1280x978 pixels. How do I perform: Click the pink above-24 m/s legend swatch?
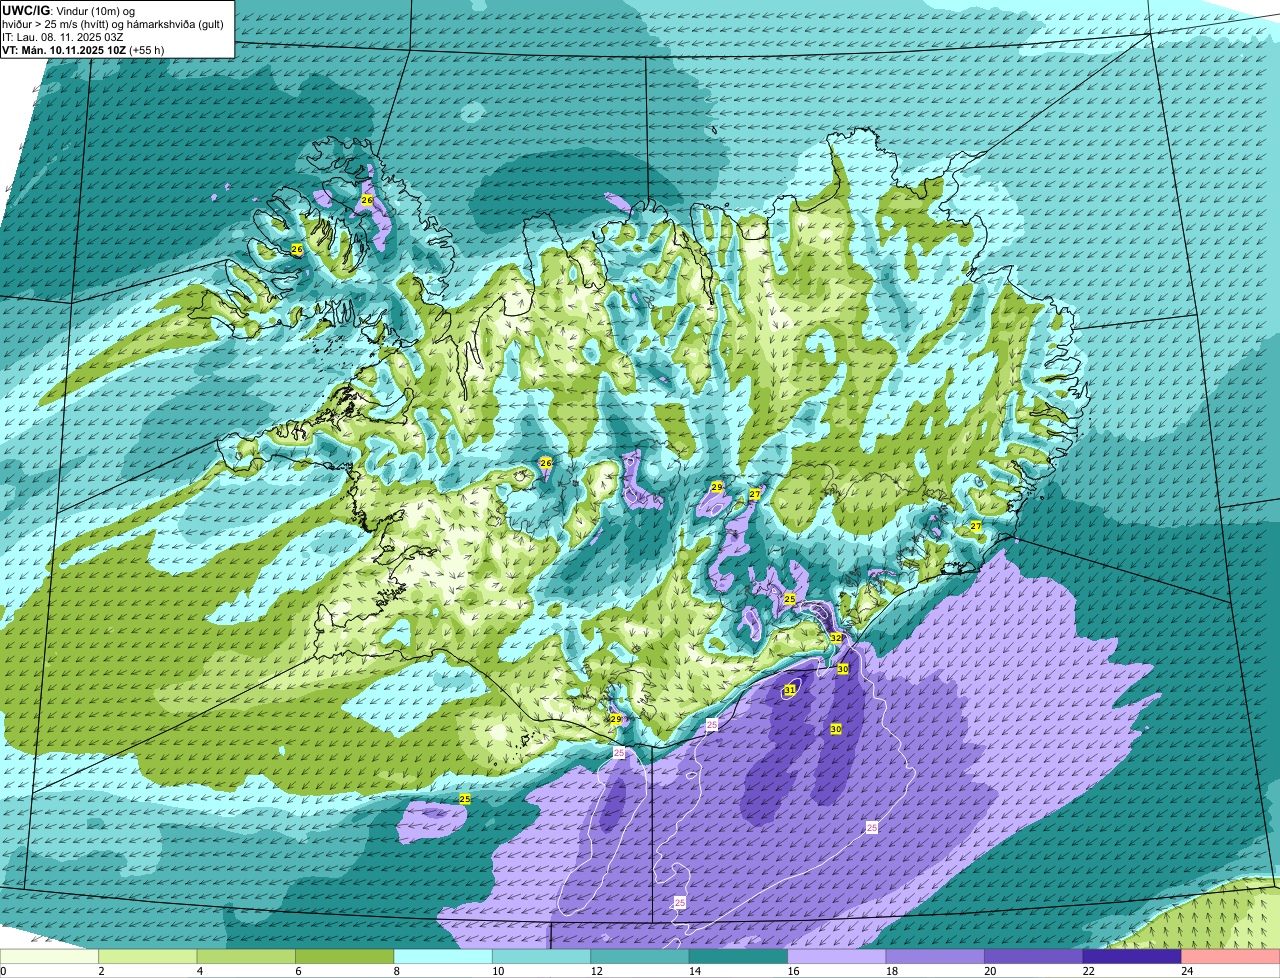click(x=1231, y=956)
